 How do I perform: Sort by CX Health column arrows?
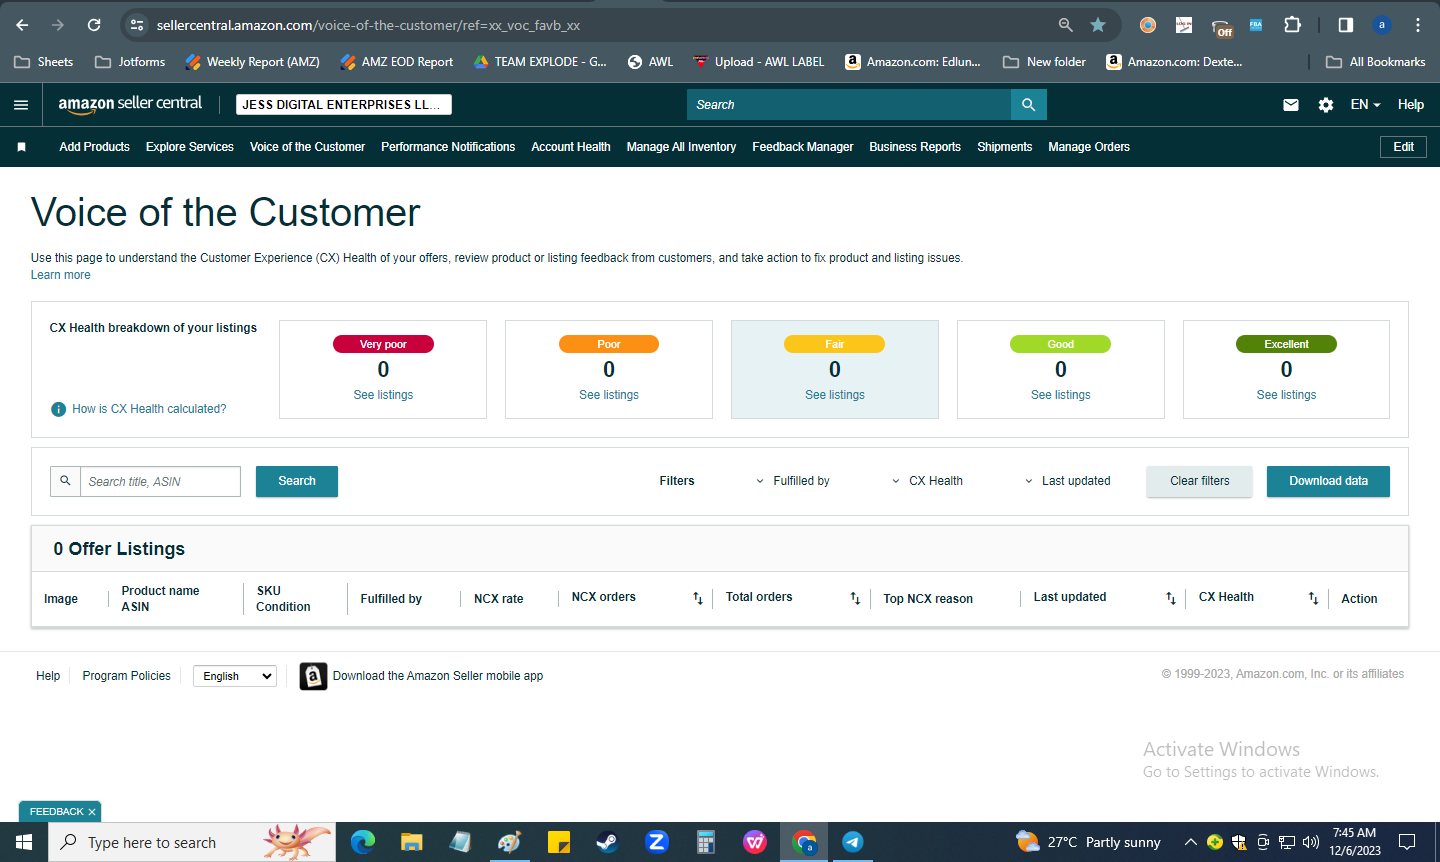pyautogui.click(x=1313, y=598)
